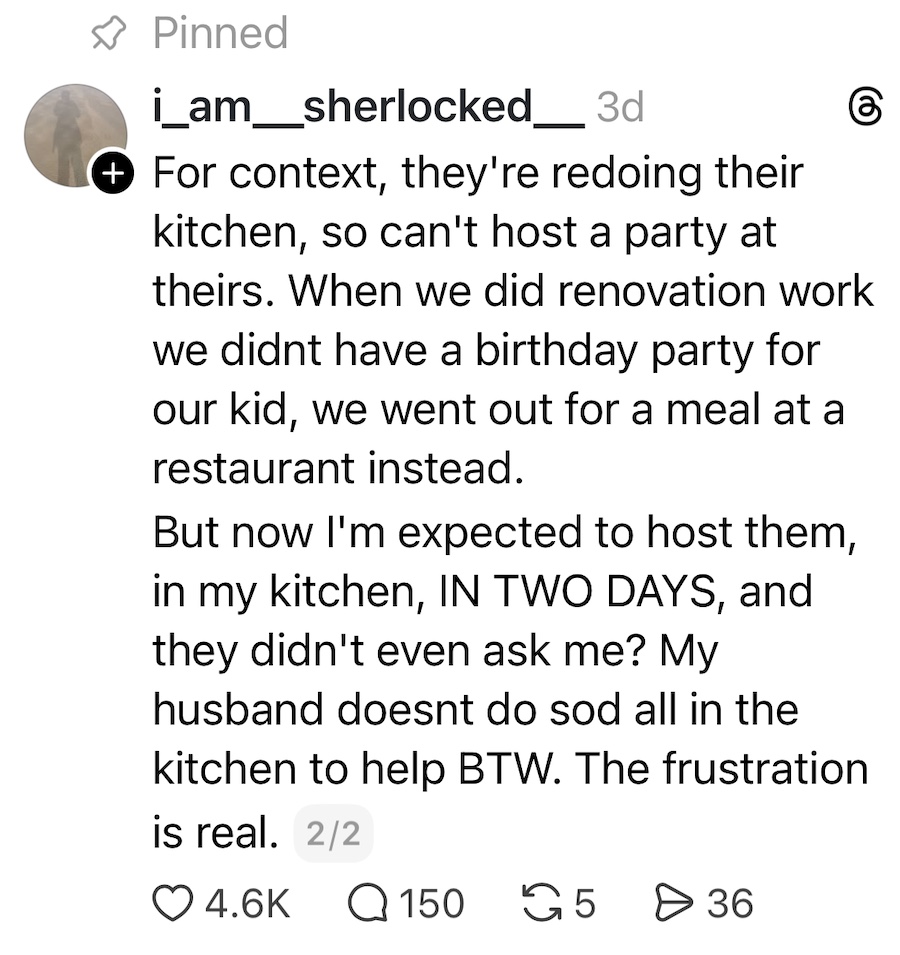Image resolution: width=900 pixels, height=955 pixels.
Task: Click the share count showing 36
Action: (x=729, y=903)
